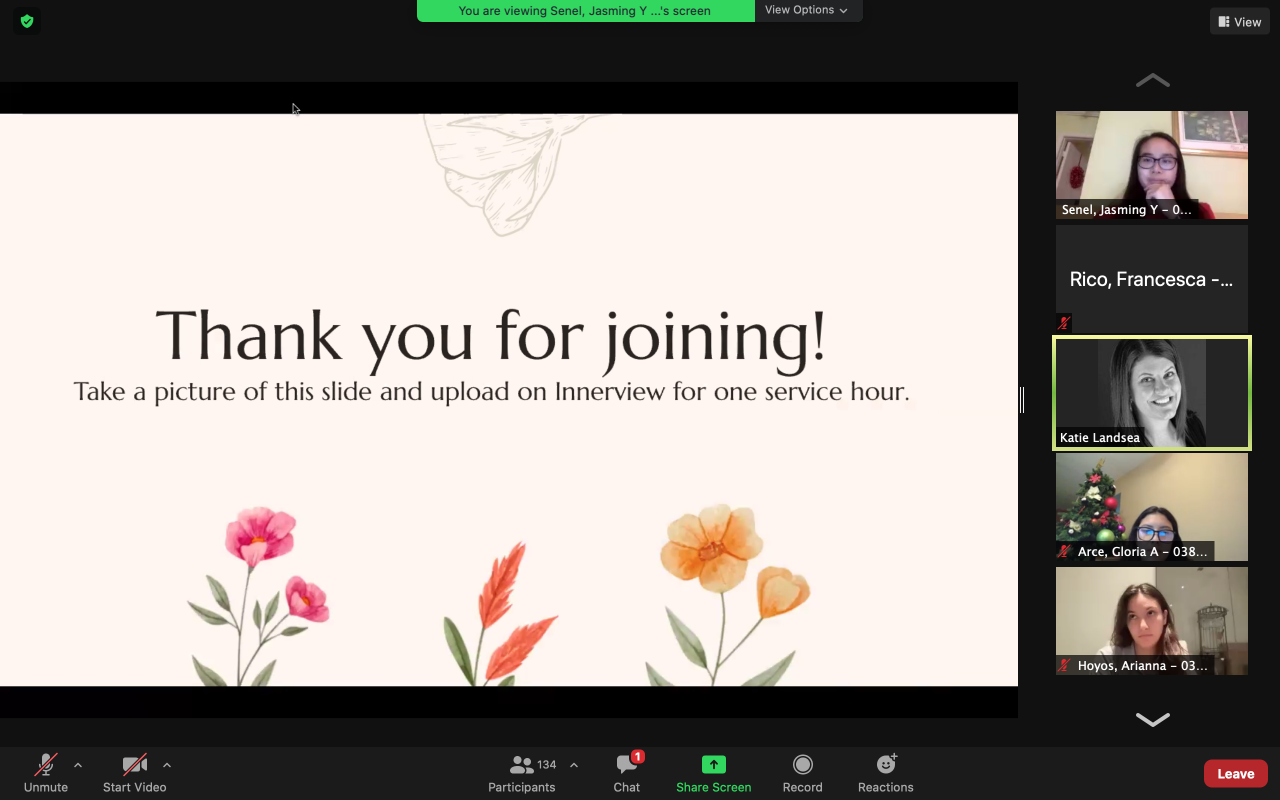
Task: Select Senel, Jasming Y video thumbnail
Action: point(1152,165)
